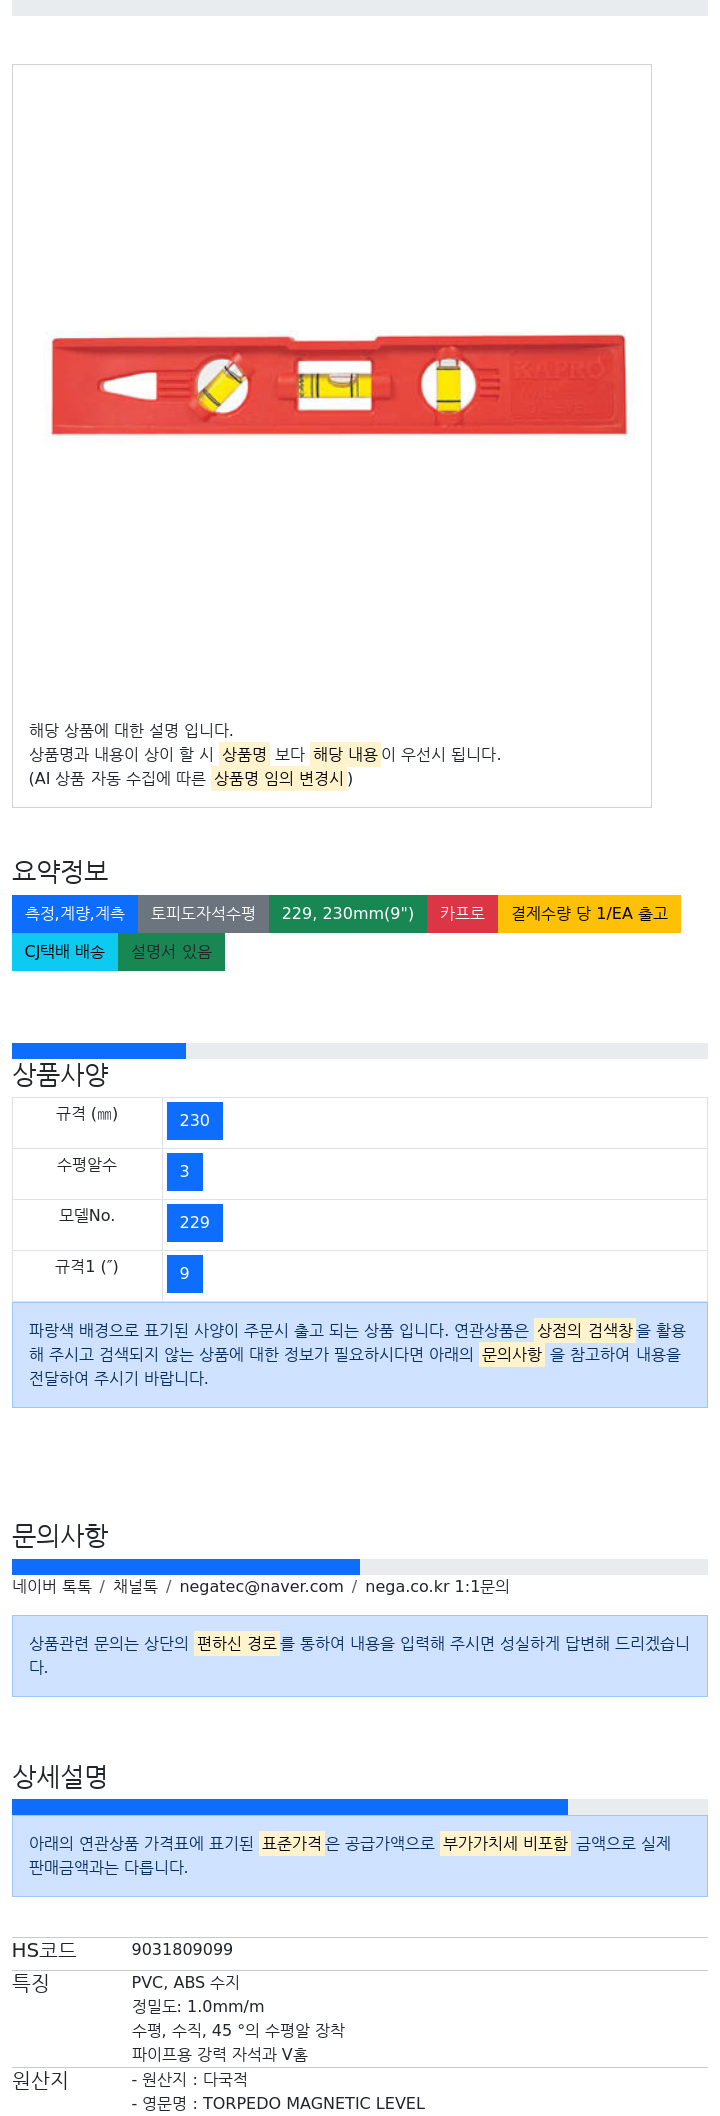
Task: Click the blue progress bar under 문의사항
Action: coord(186,1567)
